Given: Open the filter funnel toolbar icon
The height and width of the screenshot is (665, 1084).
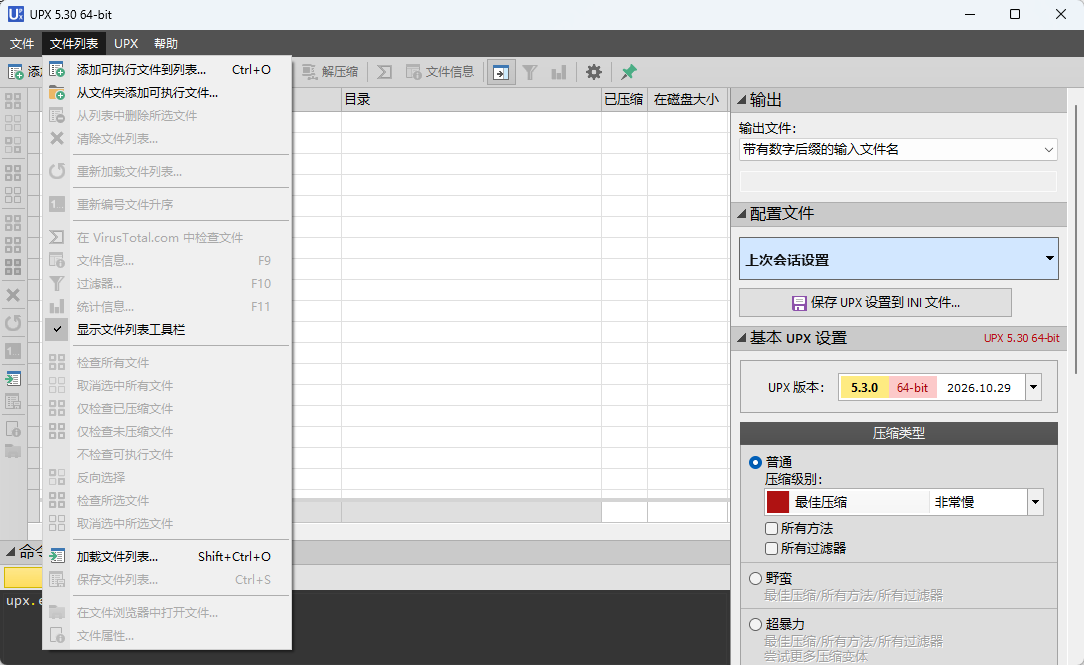Looking at the screenshot, I should (530, 72).
